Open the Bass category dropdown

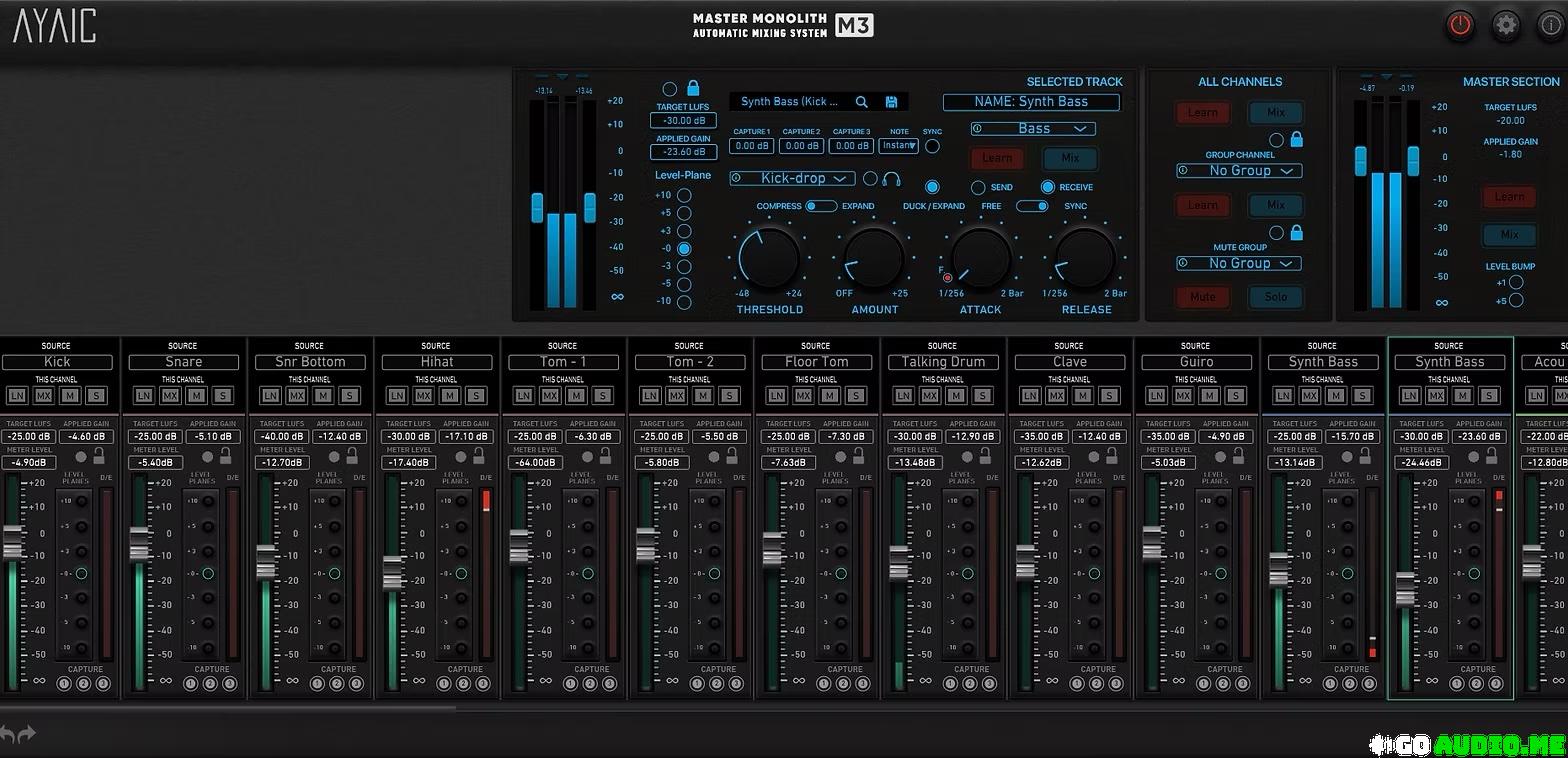coord(1033,129)
